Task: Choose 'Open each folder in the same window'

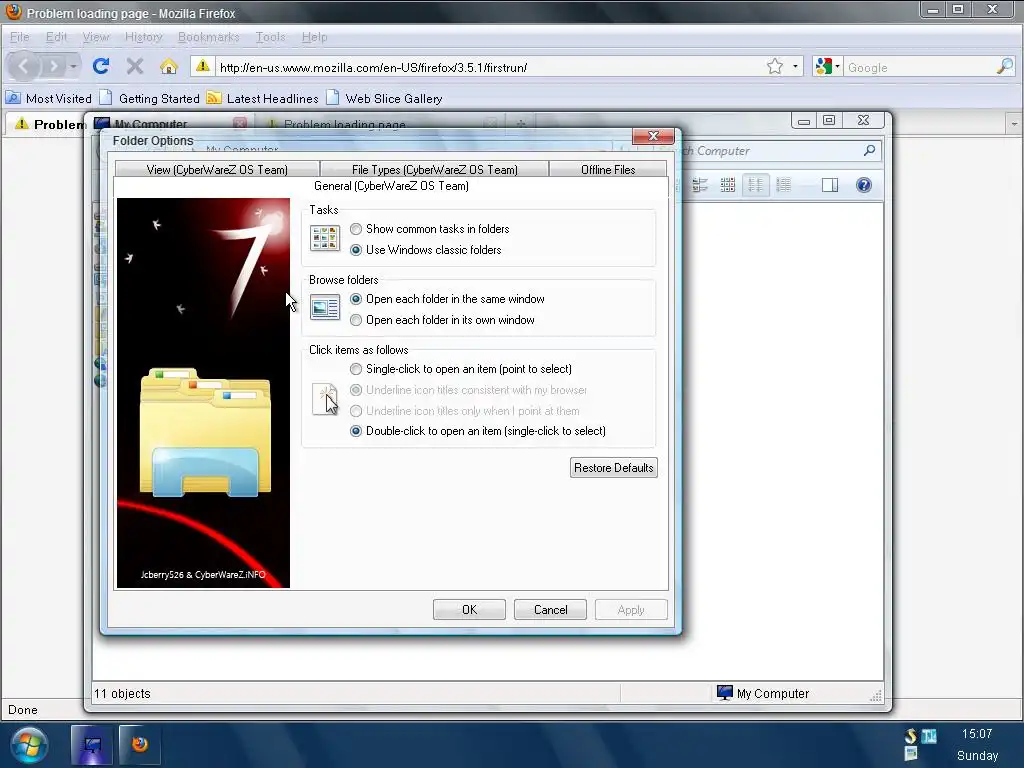Action: pyautogui.click(x=356, y=299)
